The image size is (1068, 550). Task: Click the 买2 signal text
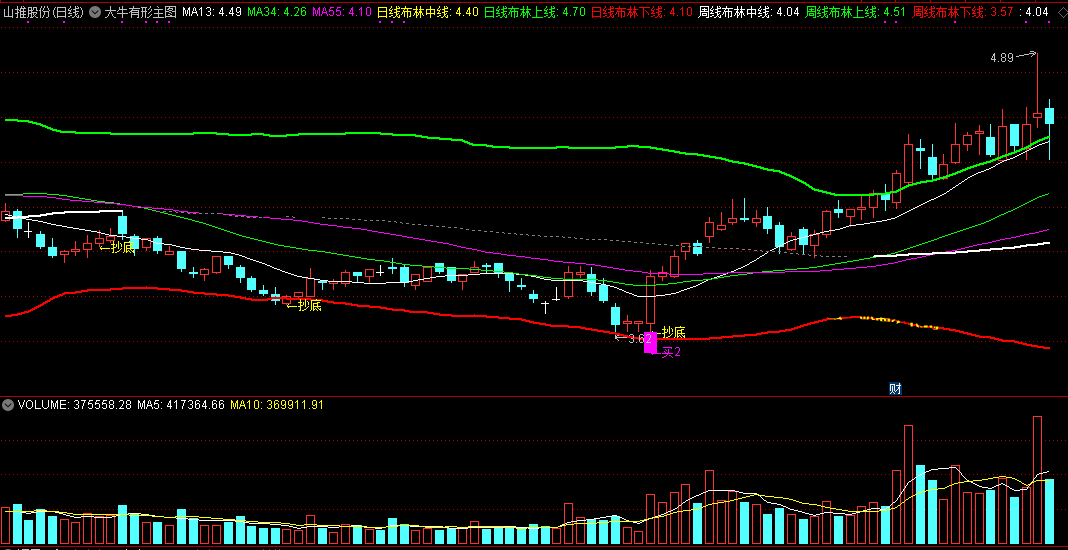672,353
